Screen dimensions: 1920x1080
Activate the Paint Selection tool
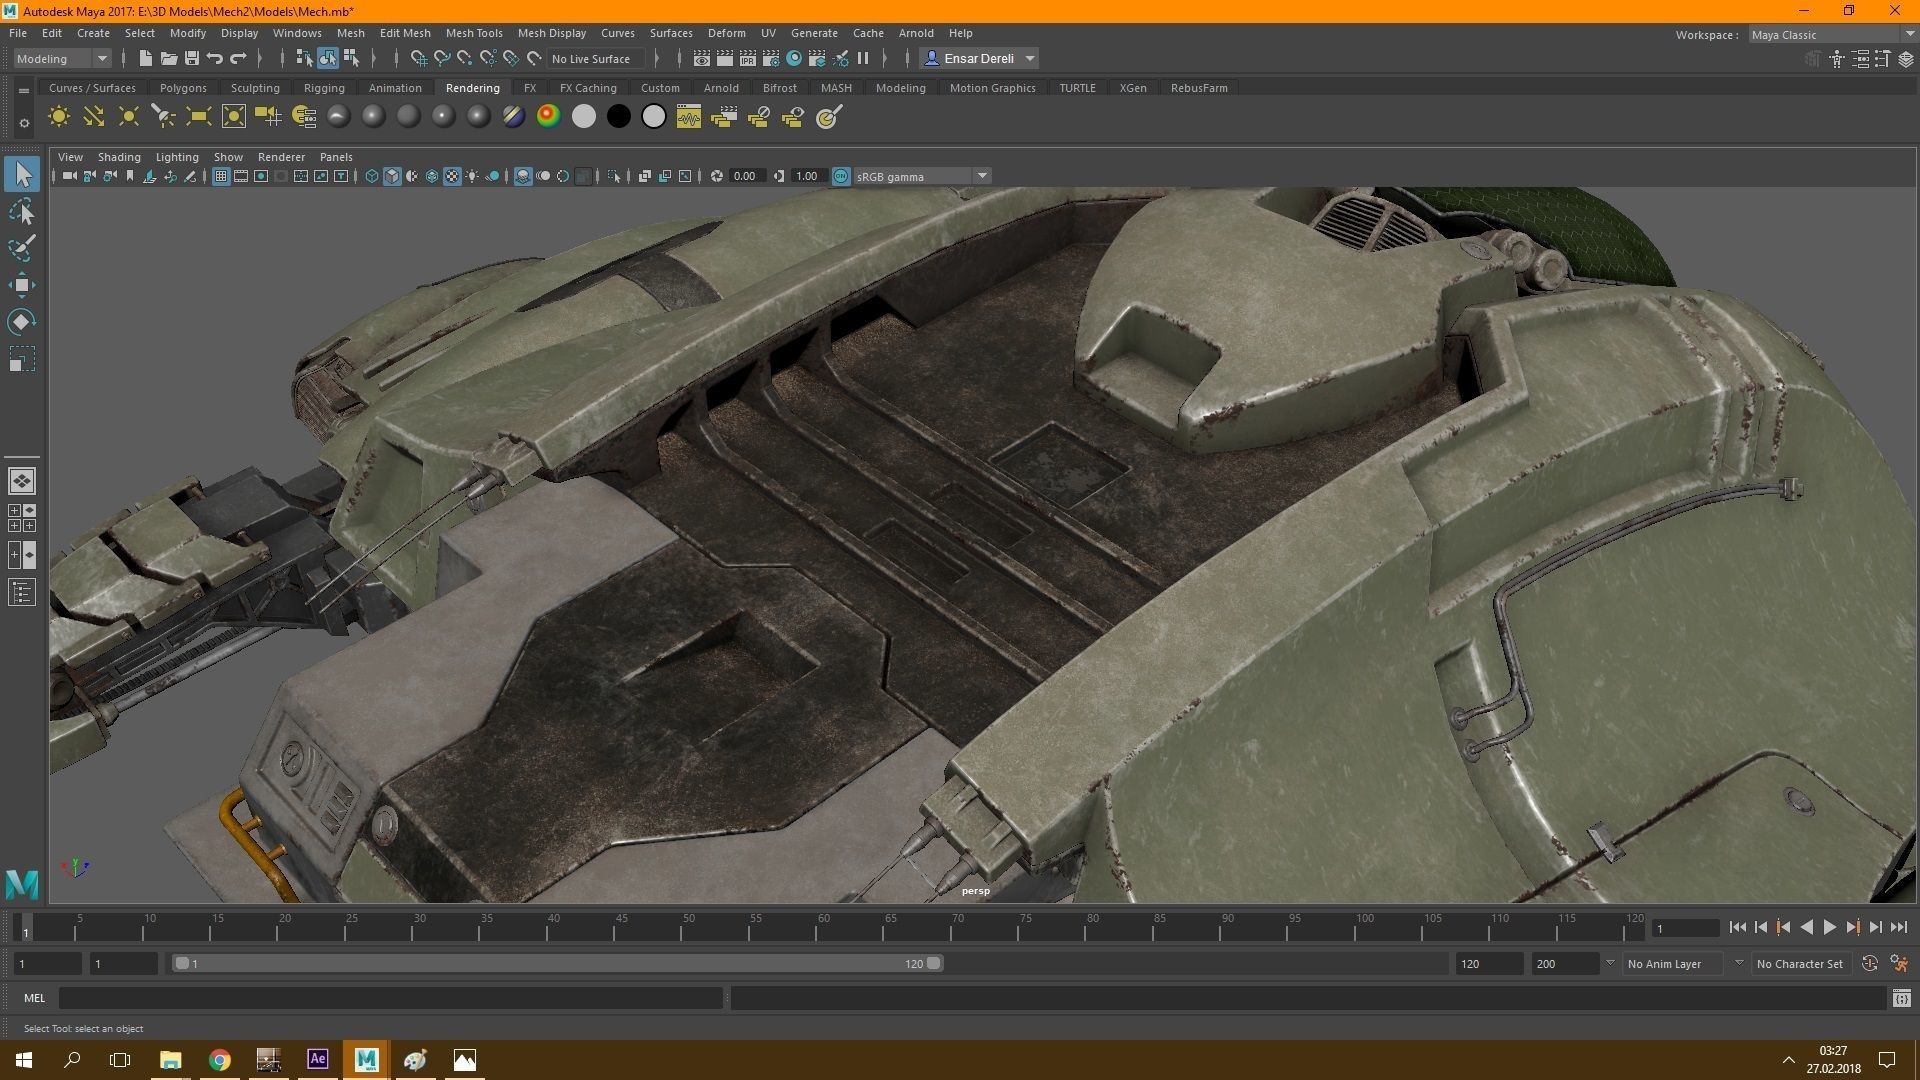pyautogui.click(x=22, y=248)
